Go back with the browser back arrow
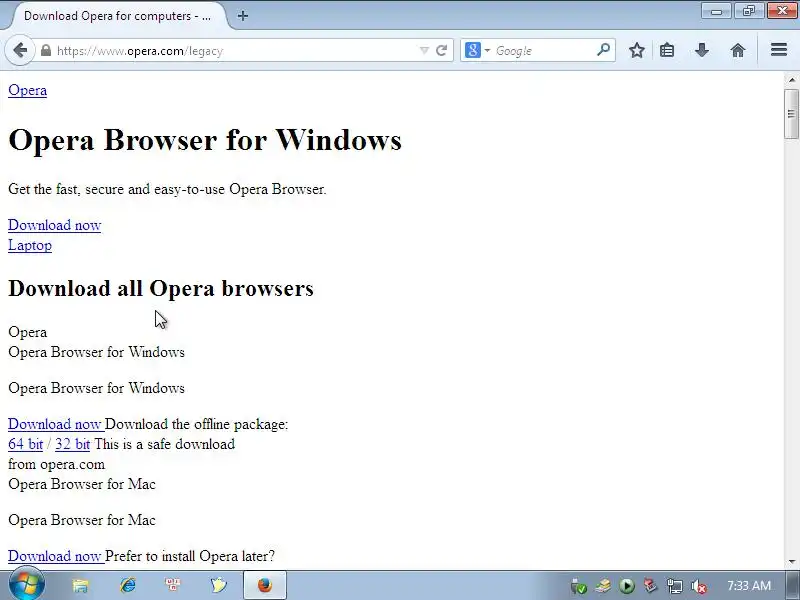This screenshot has height=600, width=800. click(x=20, y=51)
